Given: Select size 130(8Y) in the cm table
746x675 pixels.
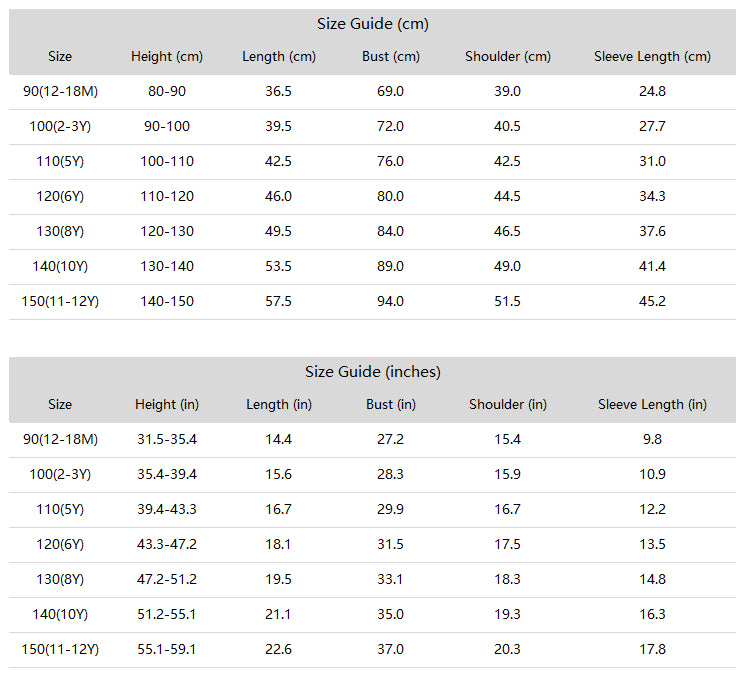Looking at the screenshot, I should [x=60, y=231].
